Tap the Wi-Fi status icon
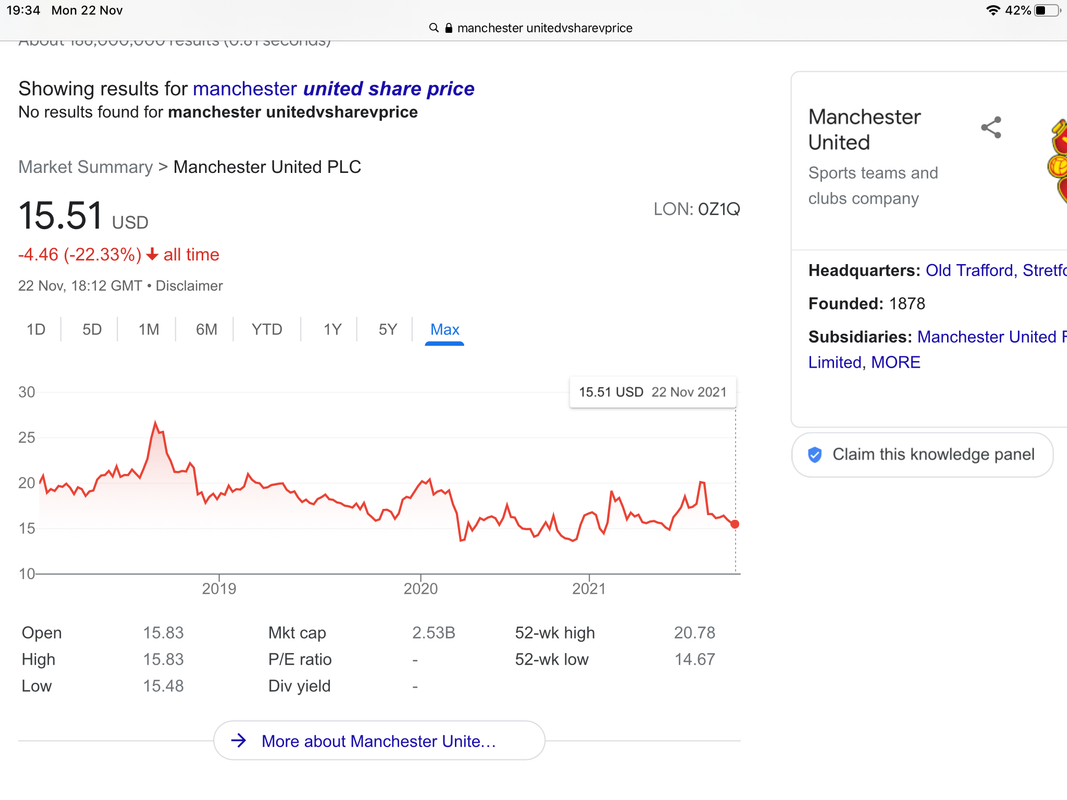Viewport: 1067px width, 800px height. (993, 10)
